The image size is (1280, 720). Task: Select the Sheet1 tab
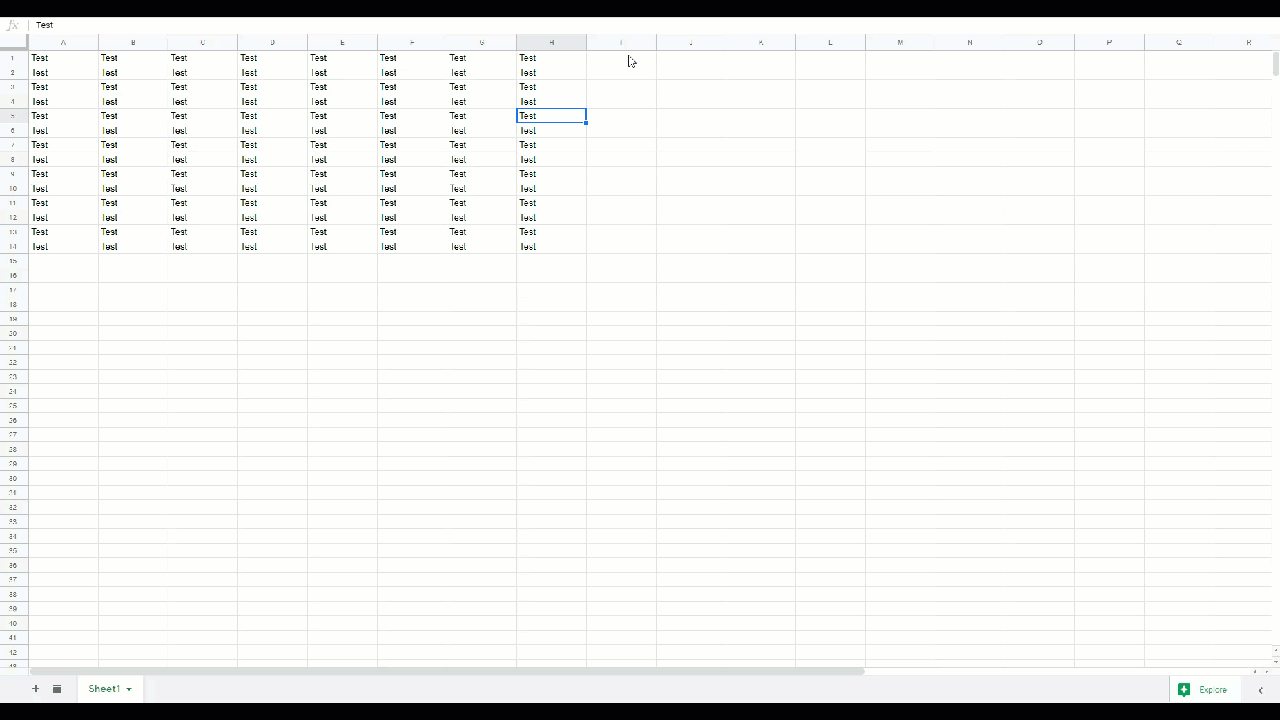click(102, 688)
